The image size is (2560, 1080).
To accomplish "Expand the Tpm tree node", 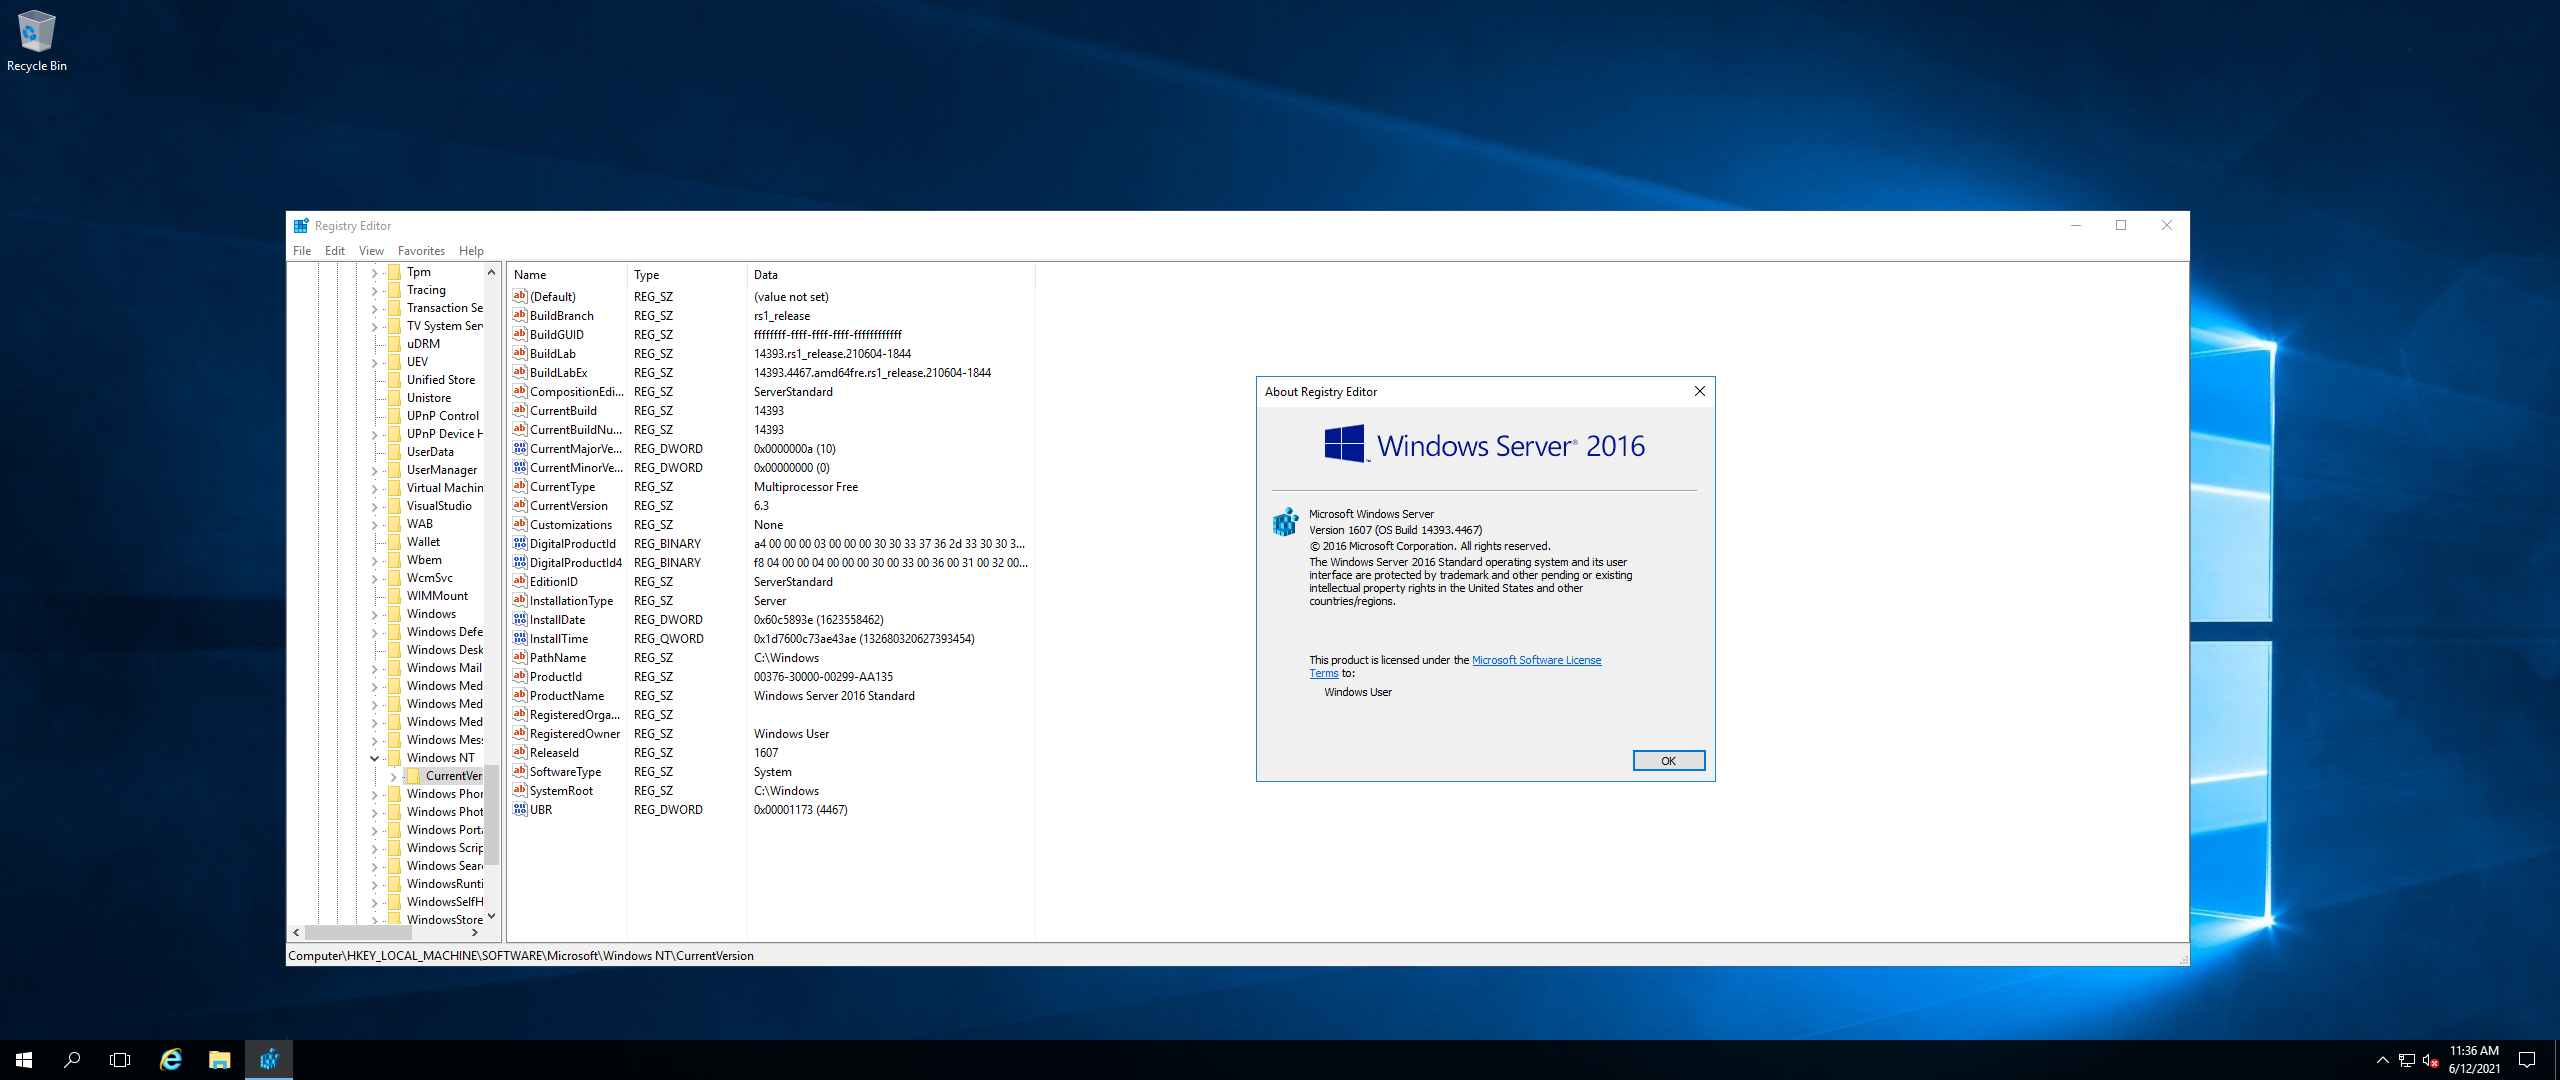I will pyautogui.click(x=375, y=272).
